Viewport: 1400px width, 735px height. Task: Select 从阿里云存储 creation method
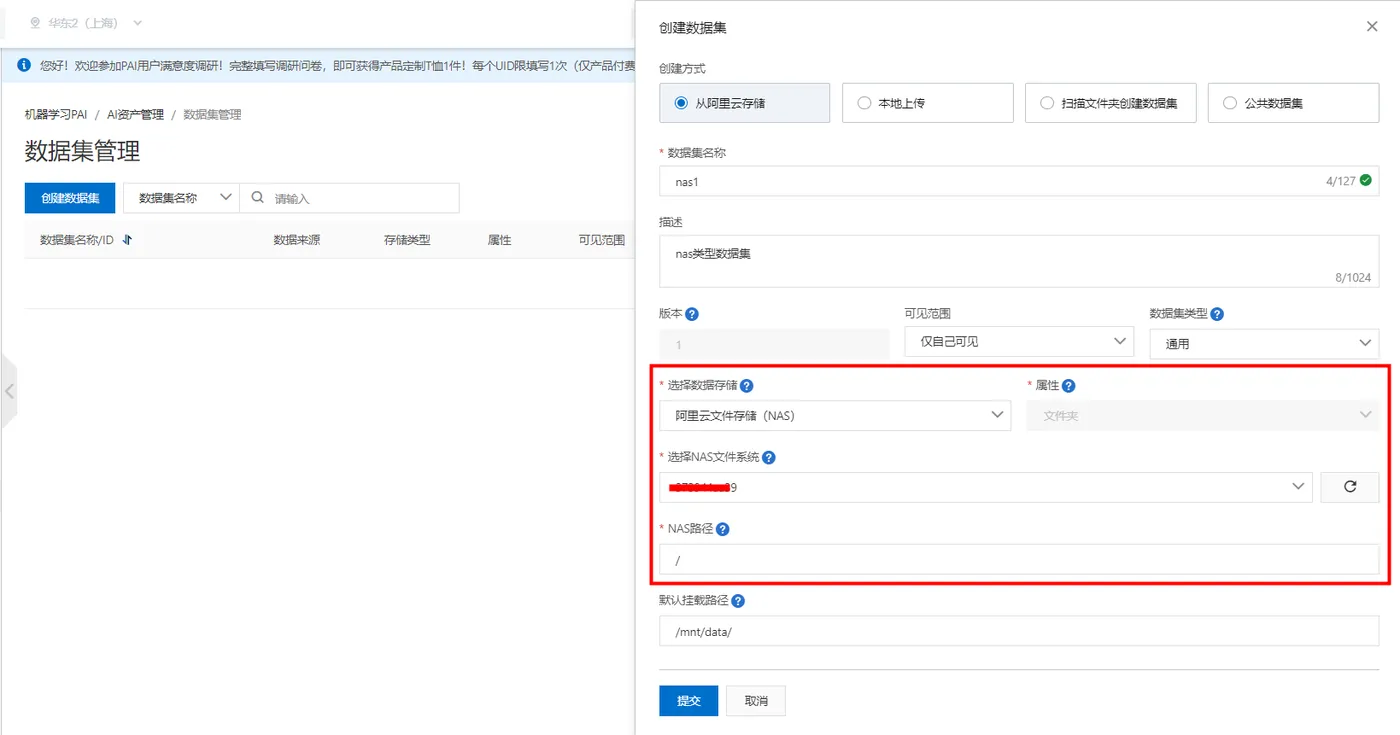coord(744,103)
